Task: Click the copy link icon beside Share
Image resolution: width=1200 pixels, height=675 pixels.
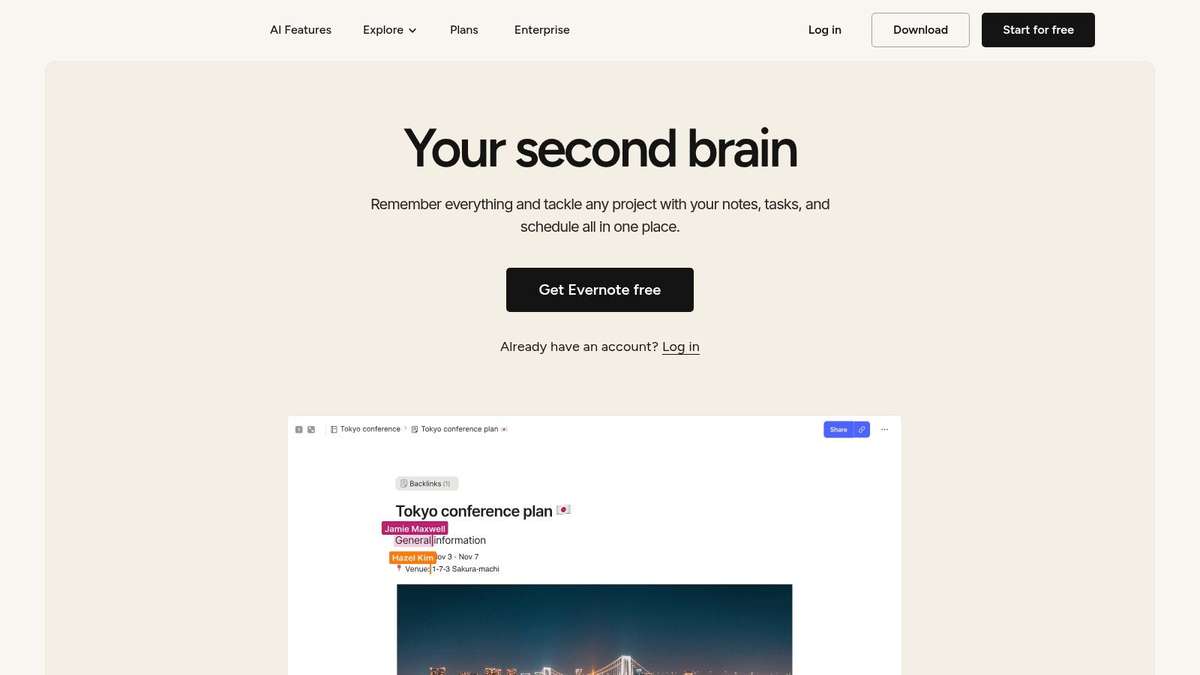Action: pos(862,429)
